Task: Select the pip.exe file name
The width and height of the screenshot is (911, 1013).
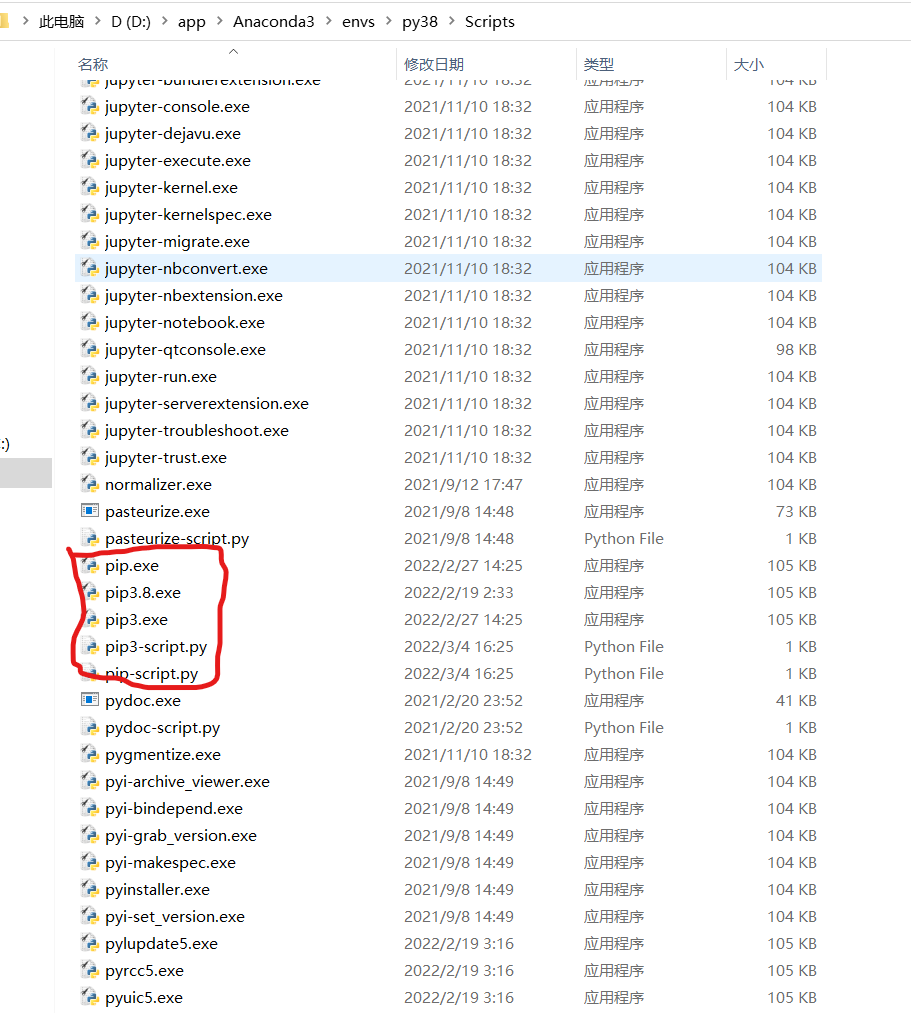Action: pos(132,566)
